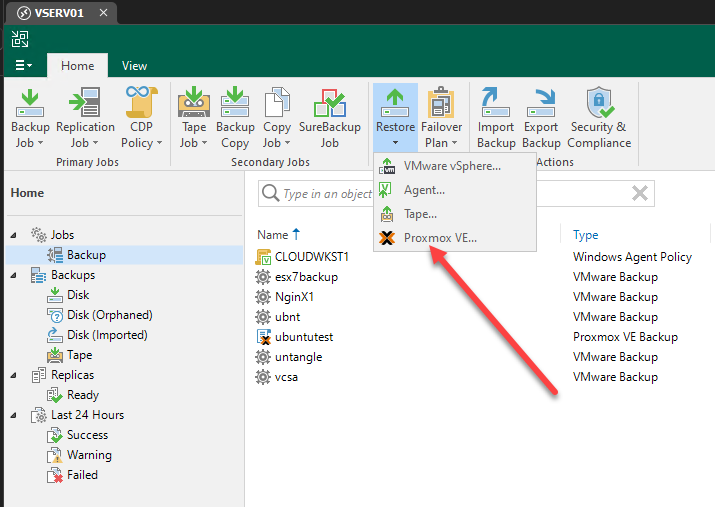715x507 pixels.
Task: Choose Agent... from Restore menu
Action: pos(455,190)
